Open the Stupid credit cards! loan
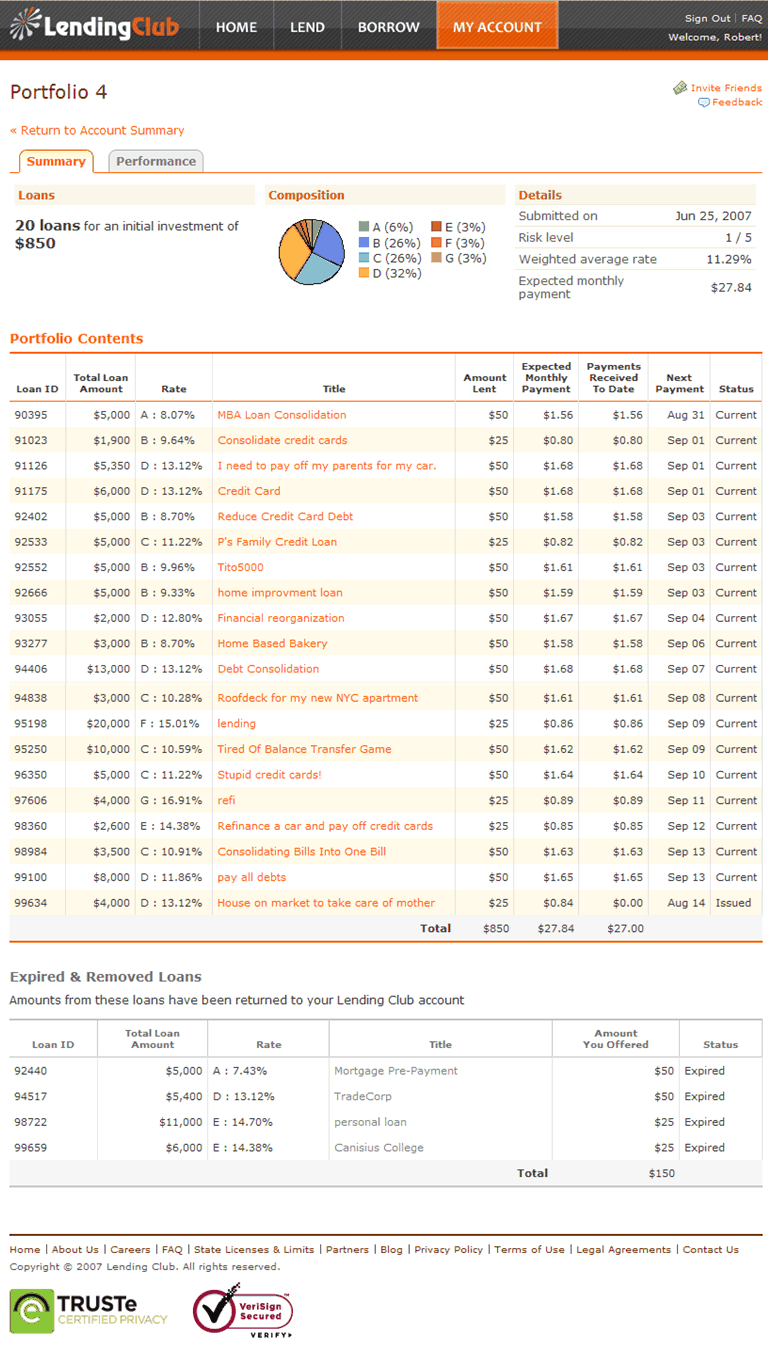Viewport: 781px width, 1345px height. (269, 775)
